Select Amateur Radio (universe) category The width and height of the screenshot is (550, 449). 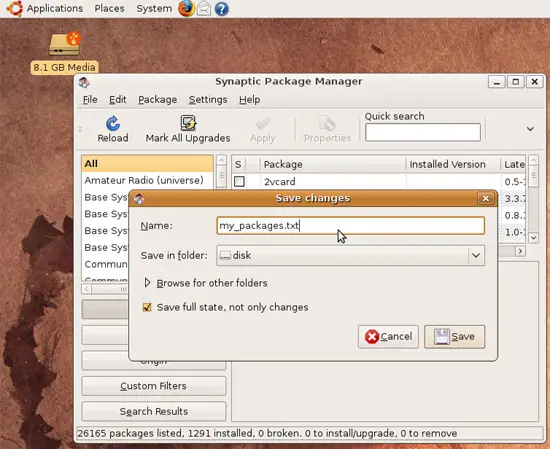click(147, 180)
